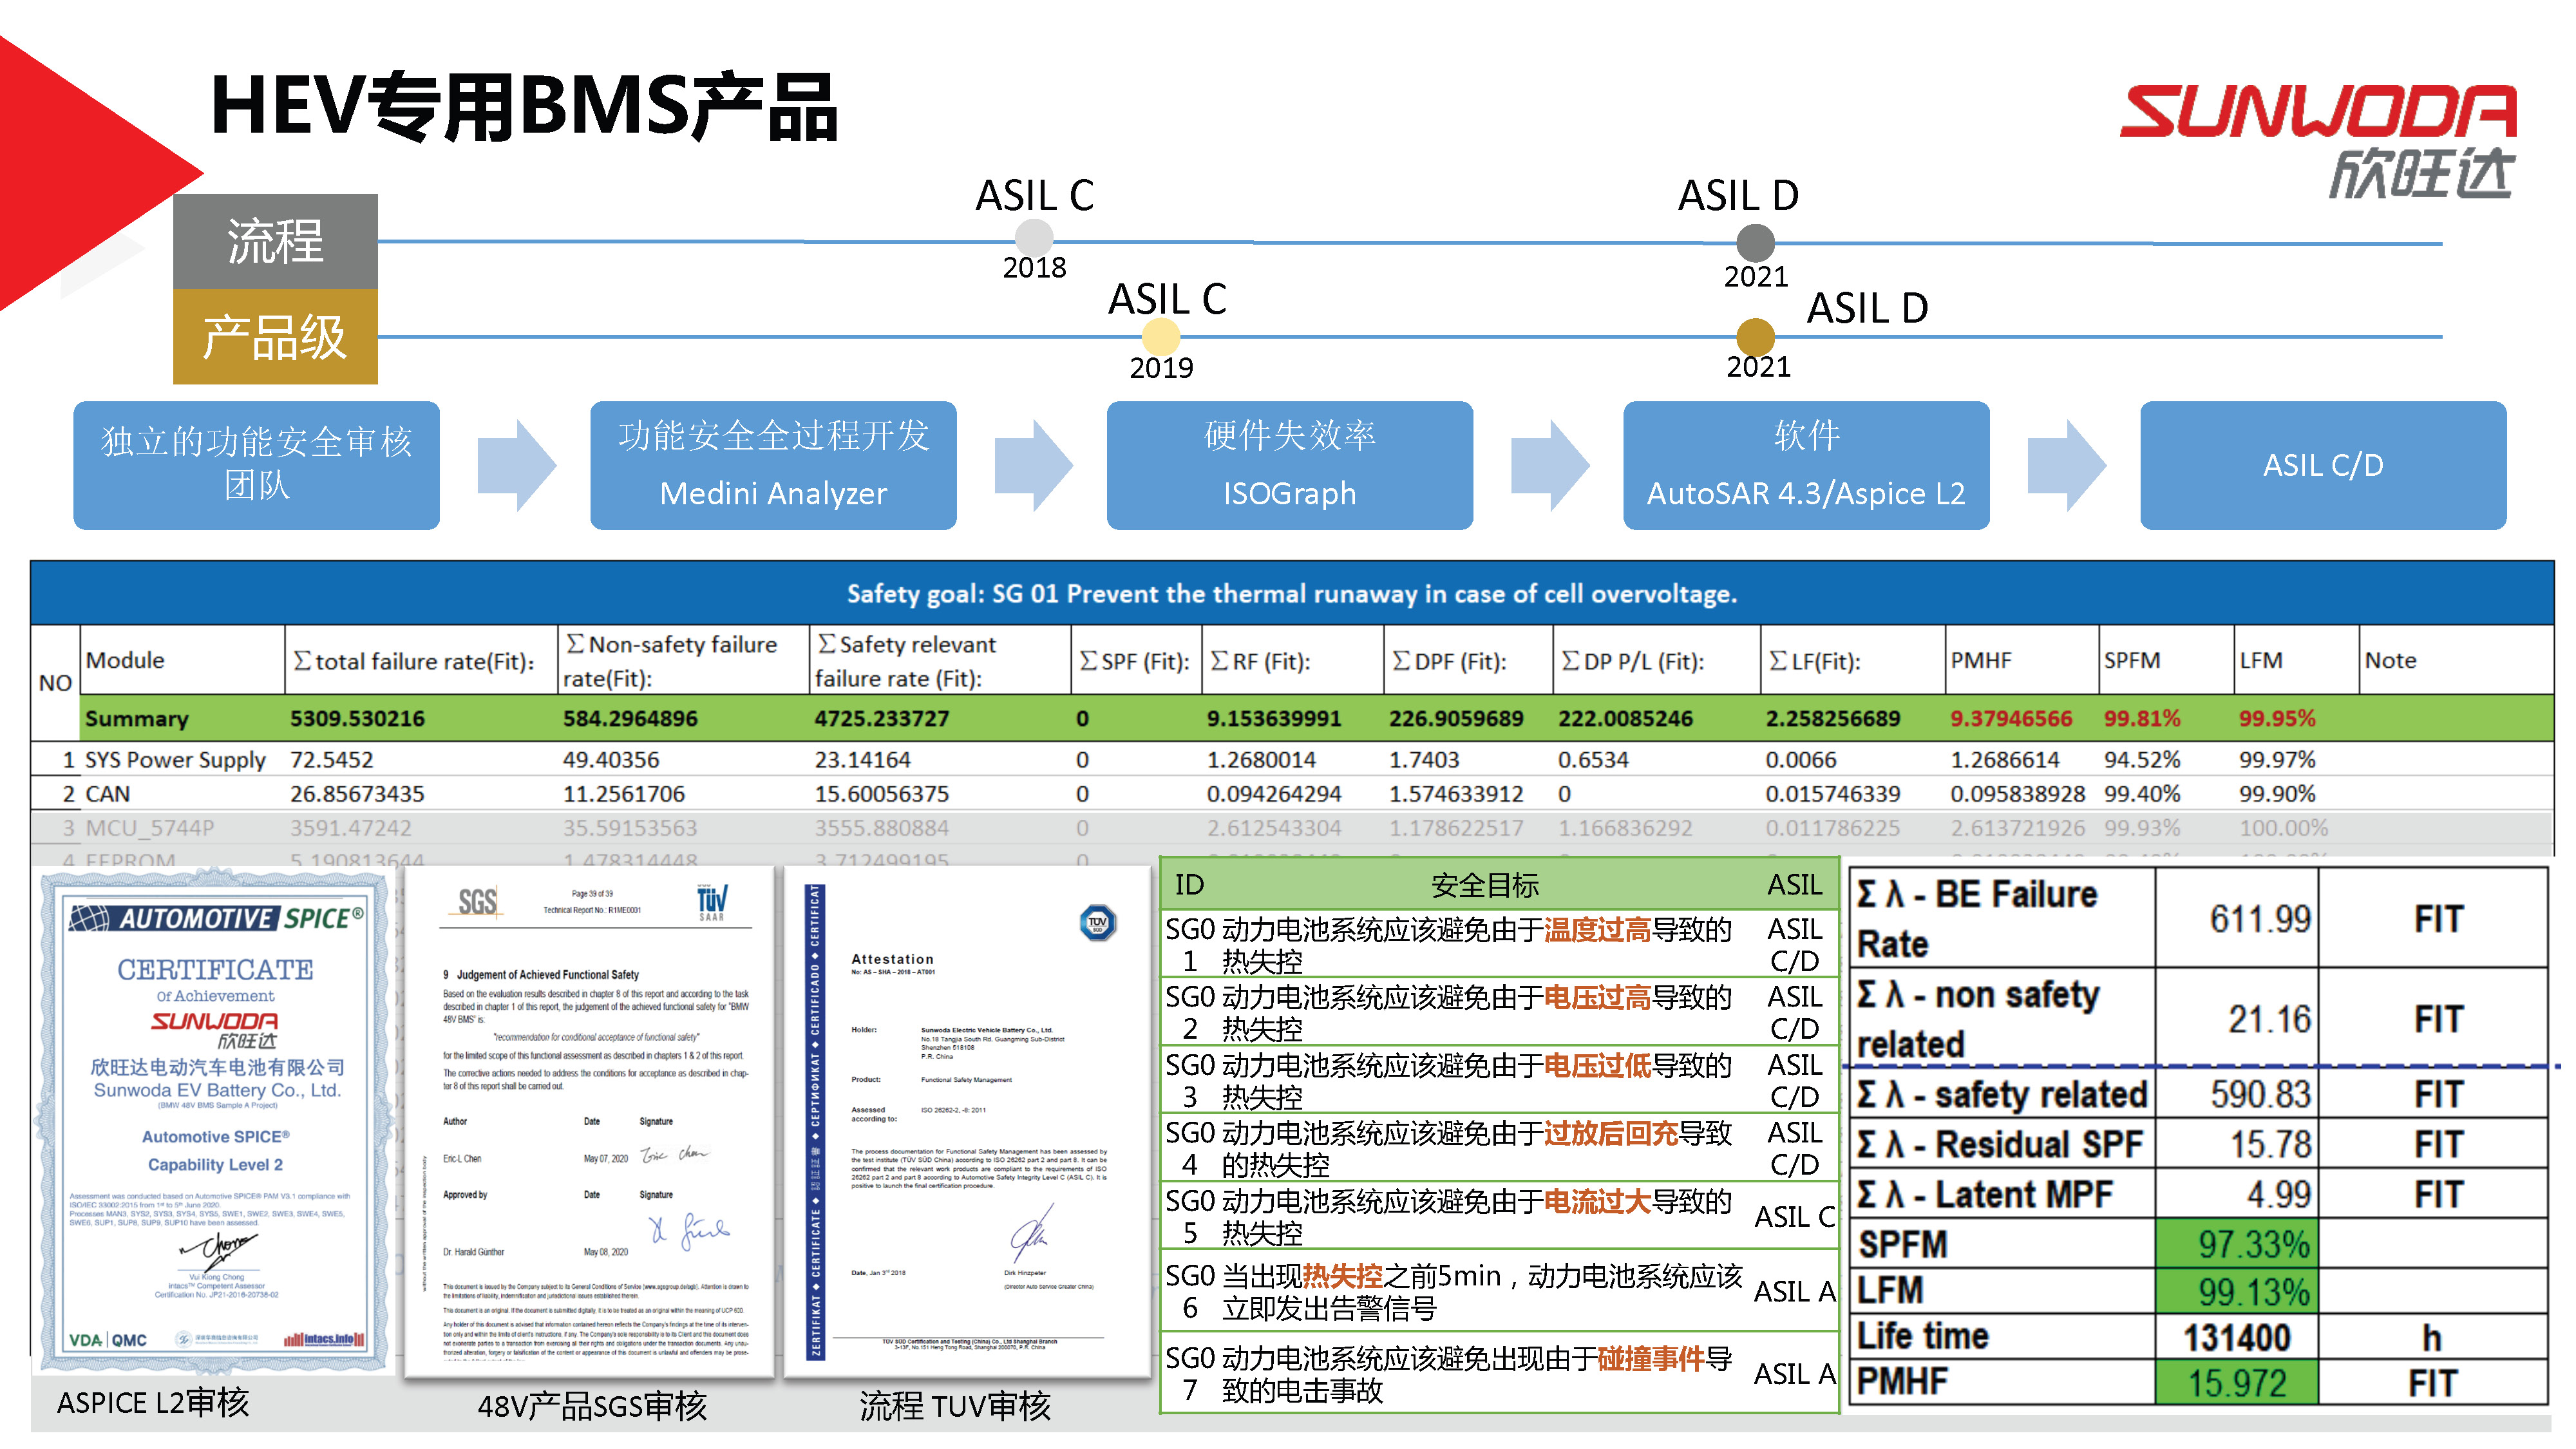Click the Note column header
The height and width of the screenshot is (1449, 2576).
(2455, 660)
